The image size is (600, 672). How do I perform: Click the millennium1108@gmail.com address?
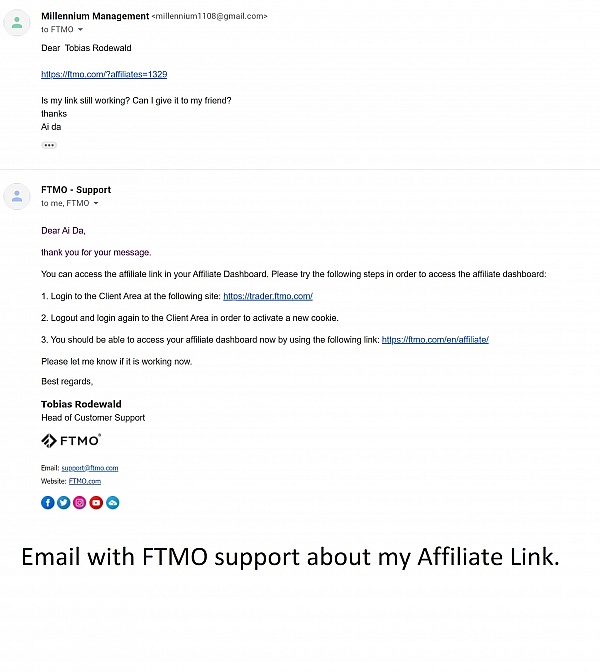click(x=209, y=16)
